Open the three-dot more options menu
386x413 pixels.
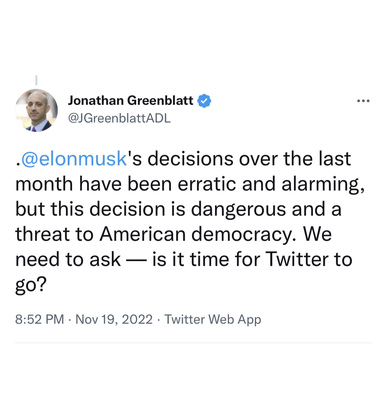(x=363, y=101)
